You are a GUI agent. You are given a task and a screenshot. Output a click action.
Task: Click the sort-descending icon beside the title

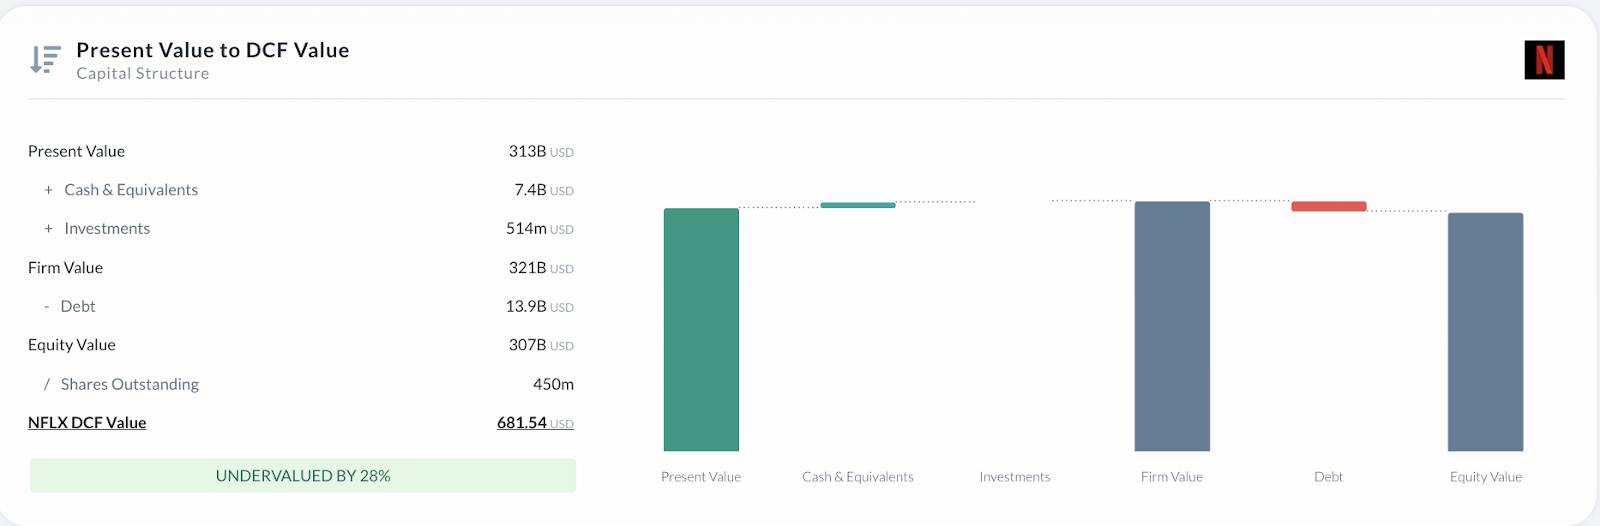[x=45, y=60]
